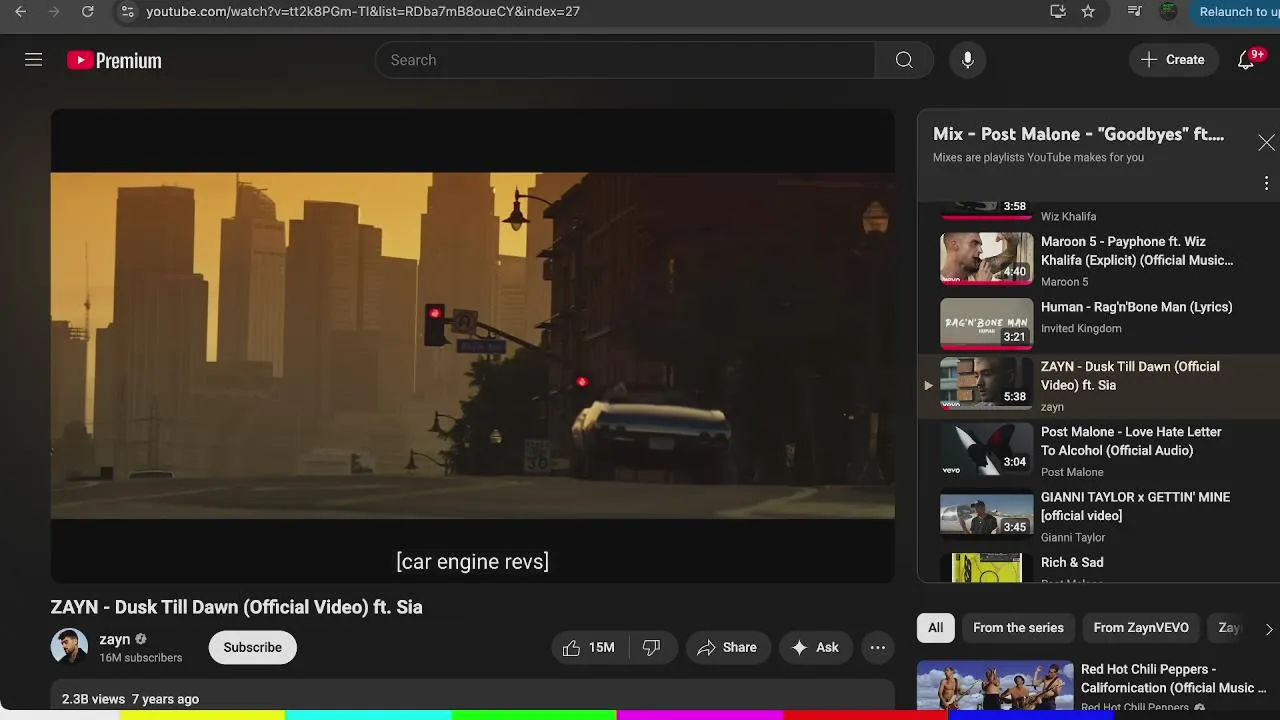Screen dimensions: 1280x720
Task: Focus the YouTube search field
Action: pyautogui.click(x=625, y=60)
